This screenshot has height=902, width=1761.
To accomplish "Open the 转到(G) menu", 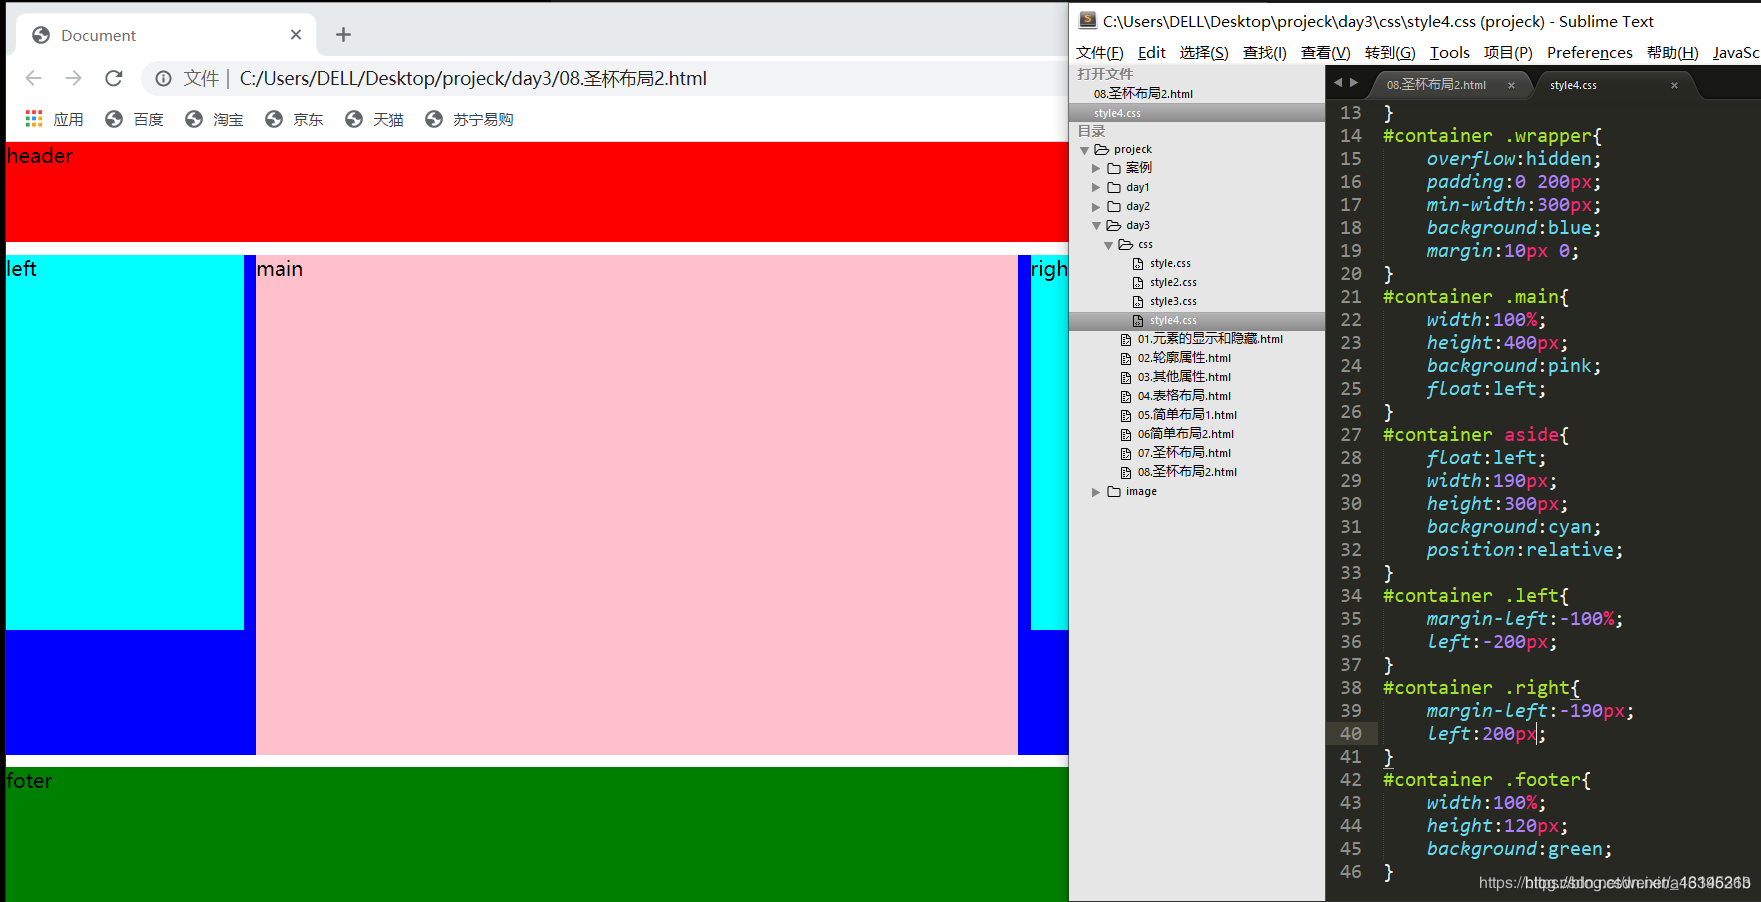I will coord(1390,52).
